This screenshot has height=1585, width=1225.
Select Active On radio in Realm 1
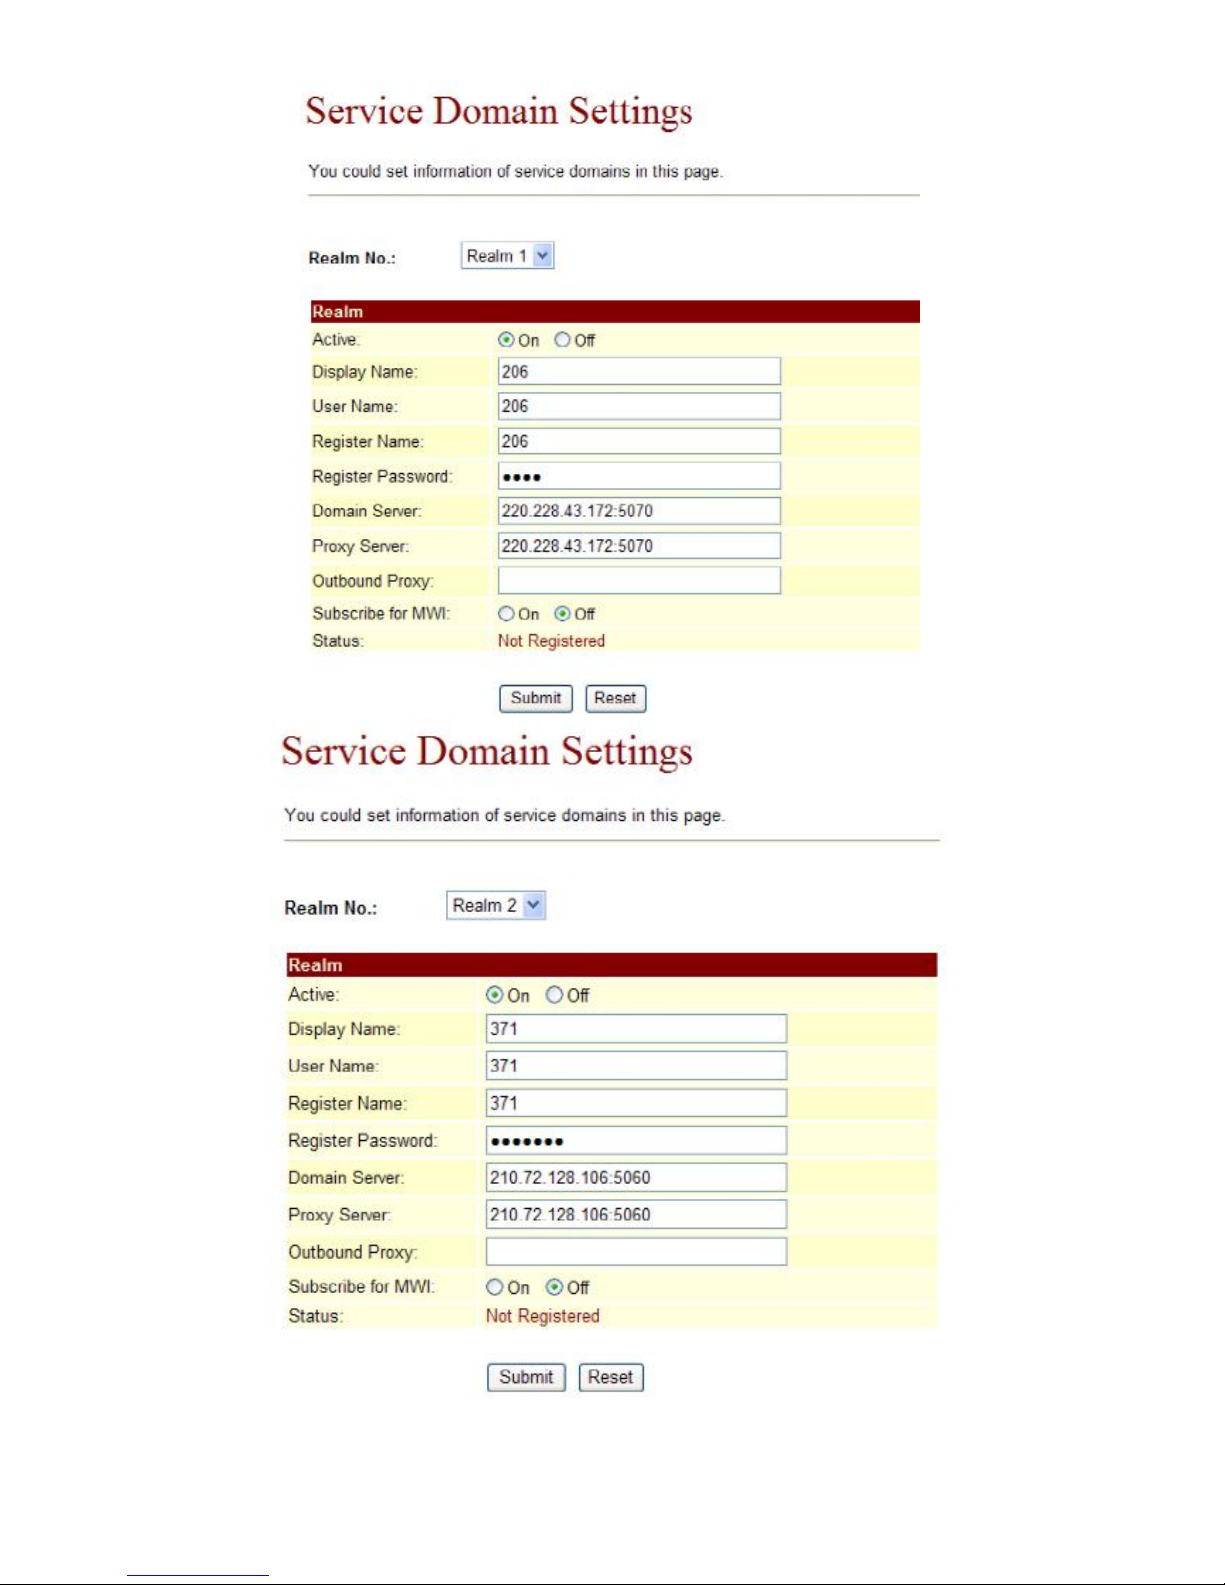click(x=506, y=340)
